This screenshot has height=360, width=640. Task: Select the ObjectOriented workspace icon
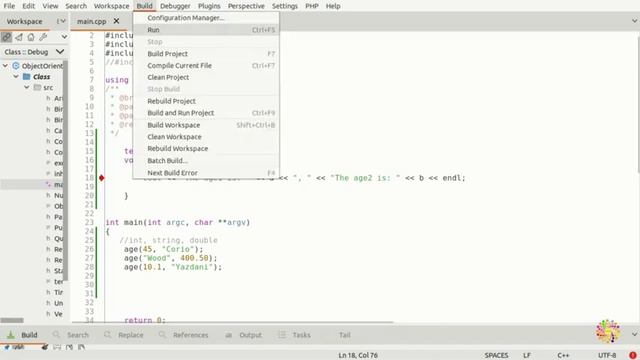tap(16, 66)
